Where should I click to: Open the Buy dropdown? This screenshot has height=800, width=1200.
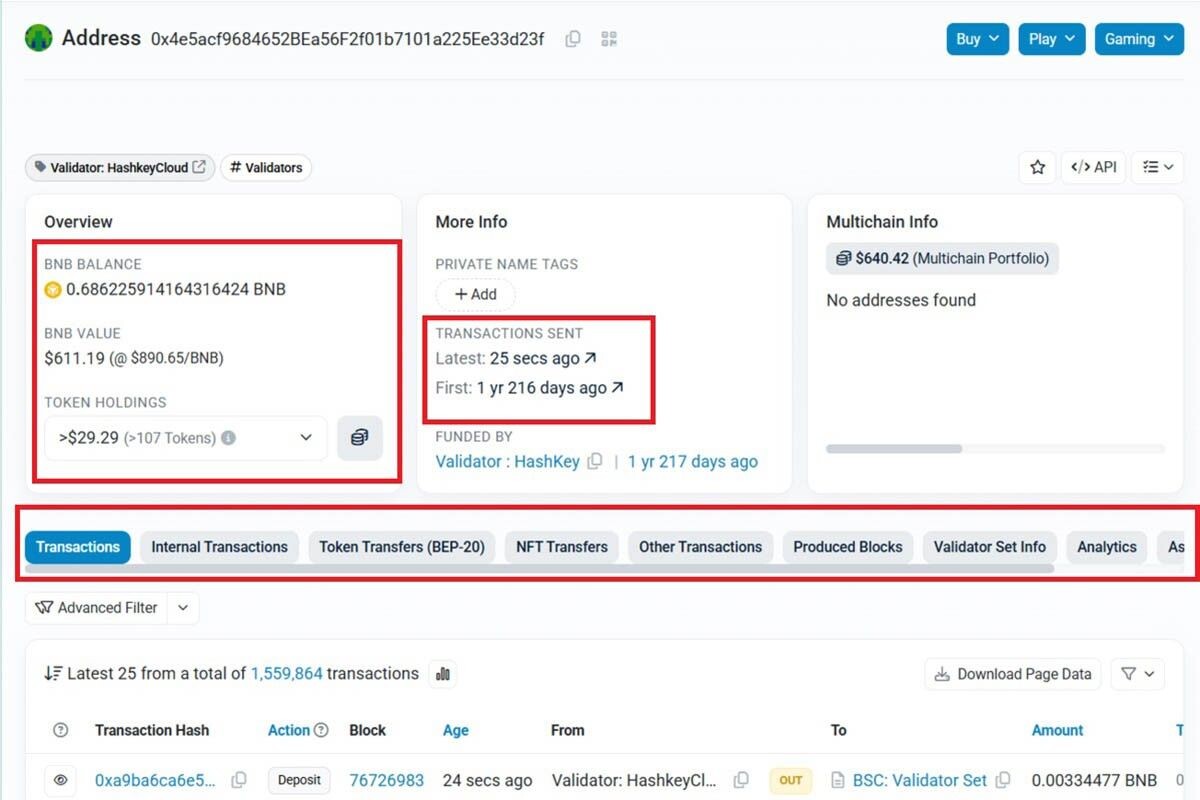(x=977, y=38)
